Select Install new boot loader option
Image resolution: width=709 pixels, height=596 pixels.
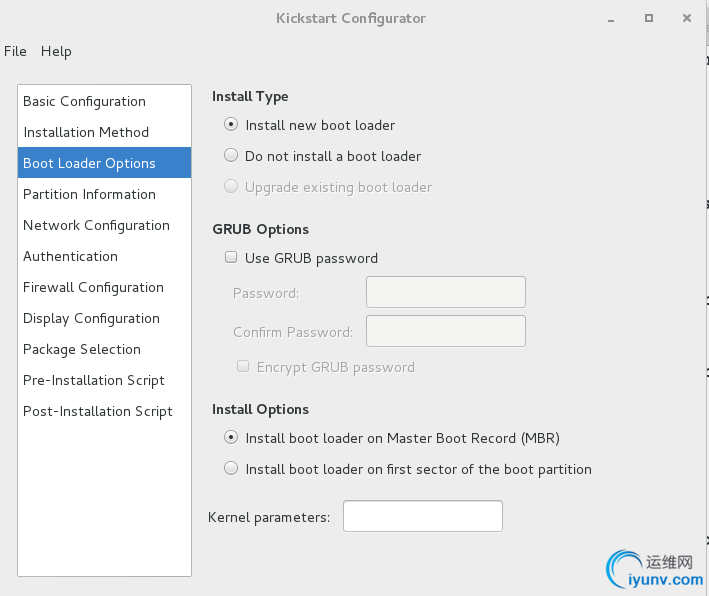232,125
